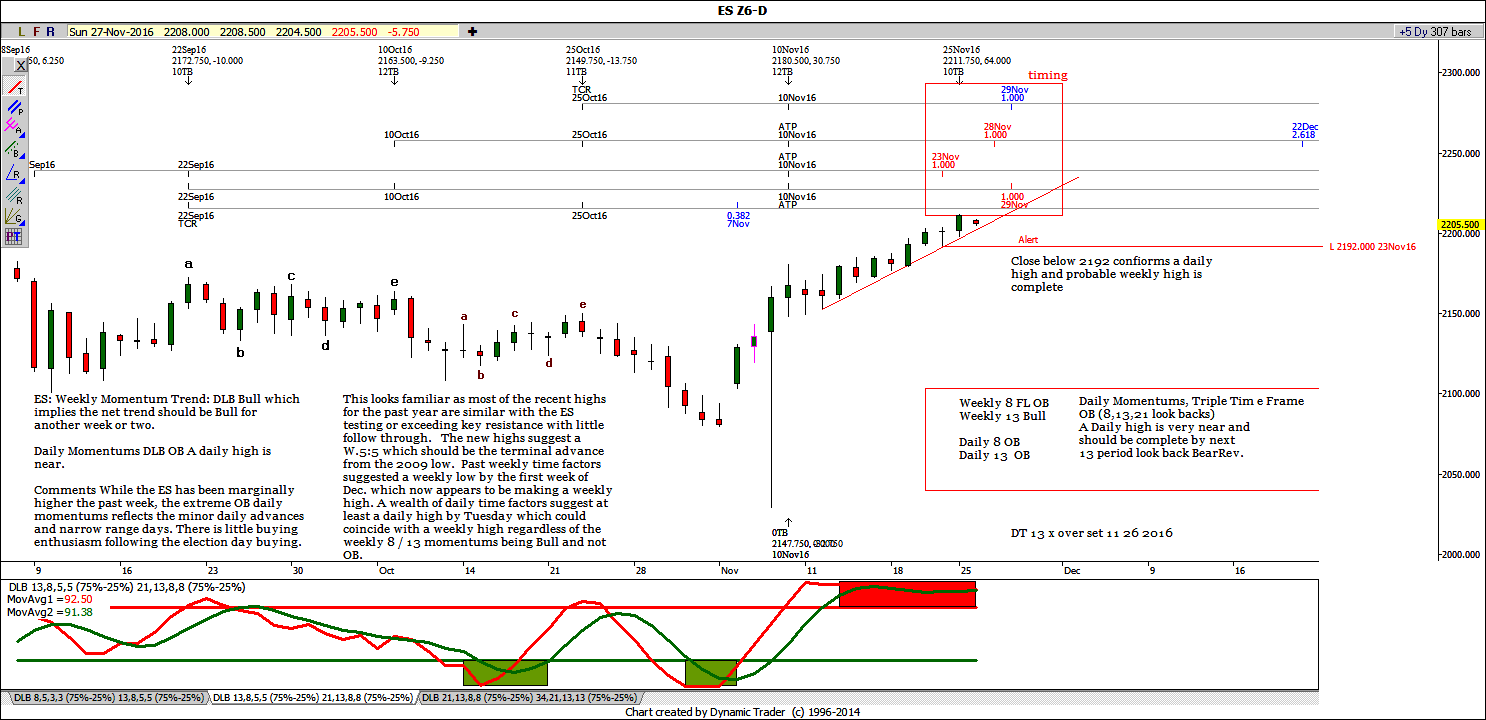Click the 'Close below 2192' annotation text
Image resolution: width=1486 pixels, height=720 pixels.
click(1111, 274)
